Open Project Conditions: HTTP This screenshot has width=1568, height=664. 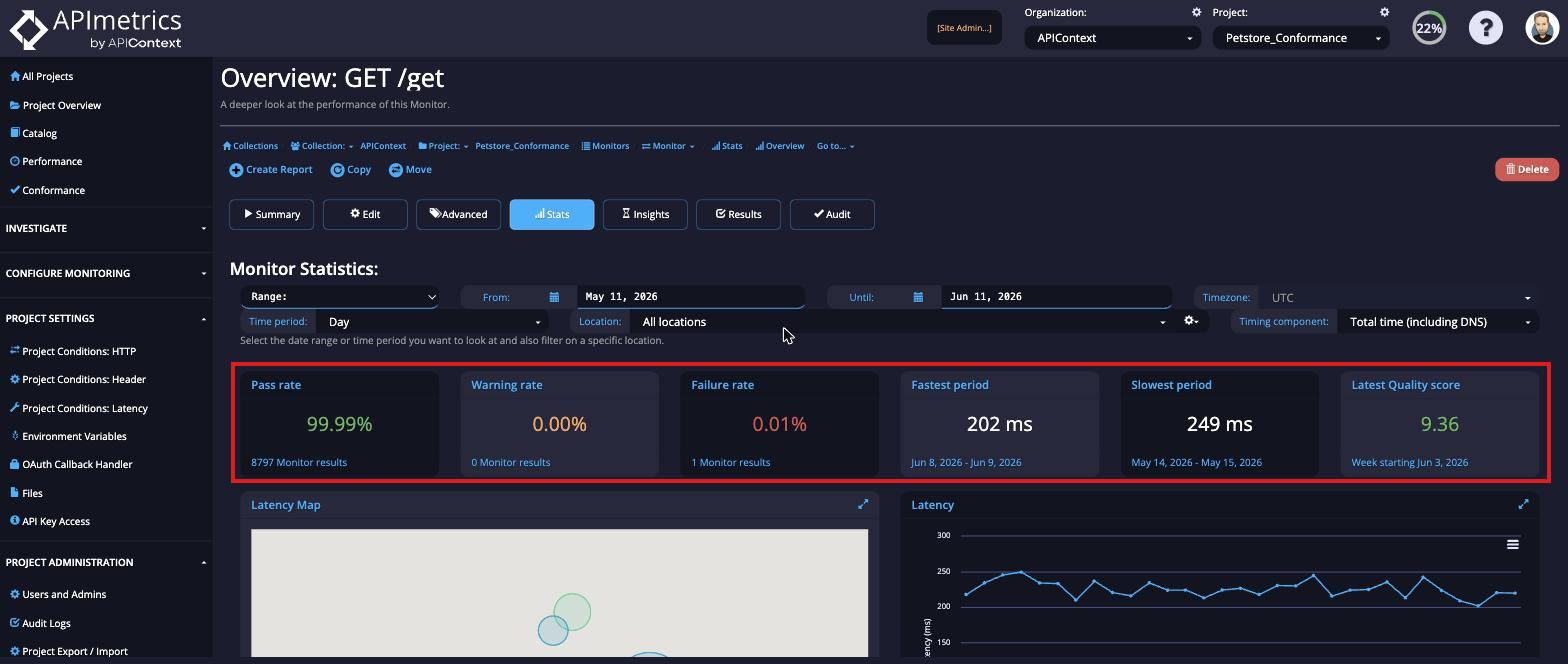pos(72,351)
